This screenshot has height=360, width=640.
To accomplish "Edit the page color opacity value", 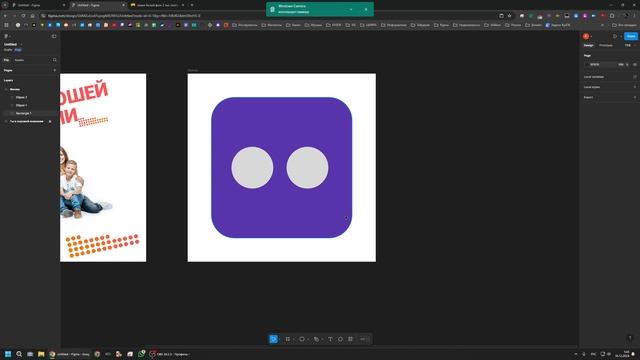I will coord(622,64).
